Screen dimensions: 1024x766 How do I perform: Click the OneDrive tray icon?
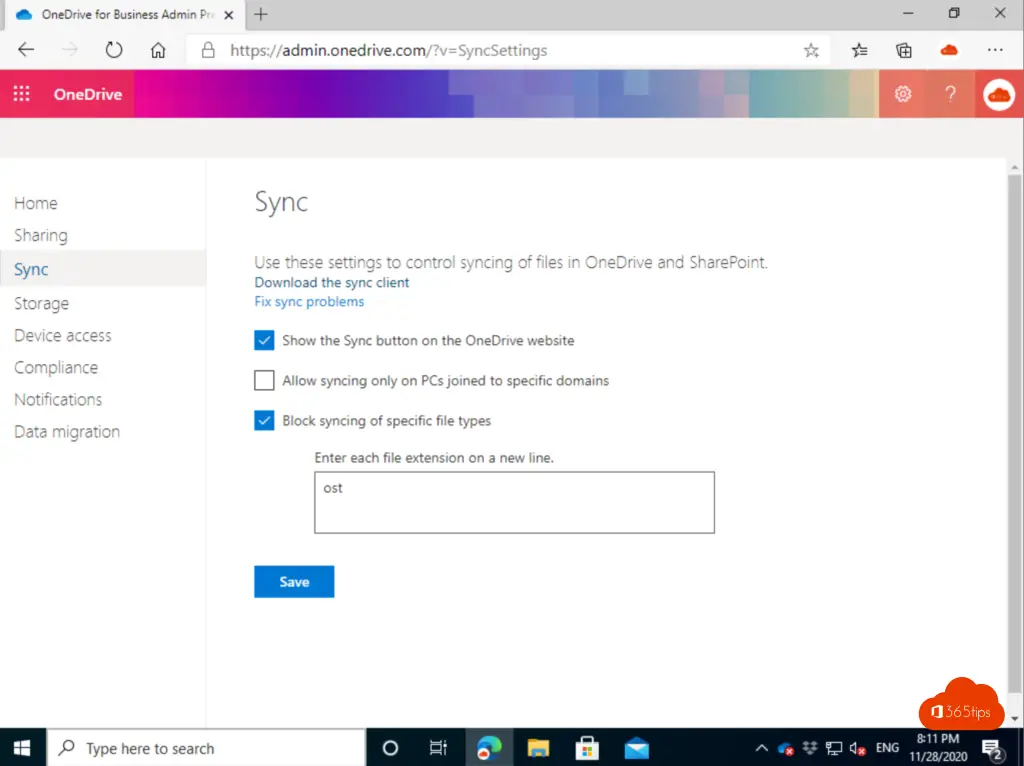(x=786, y=748)
